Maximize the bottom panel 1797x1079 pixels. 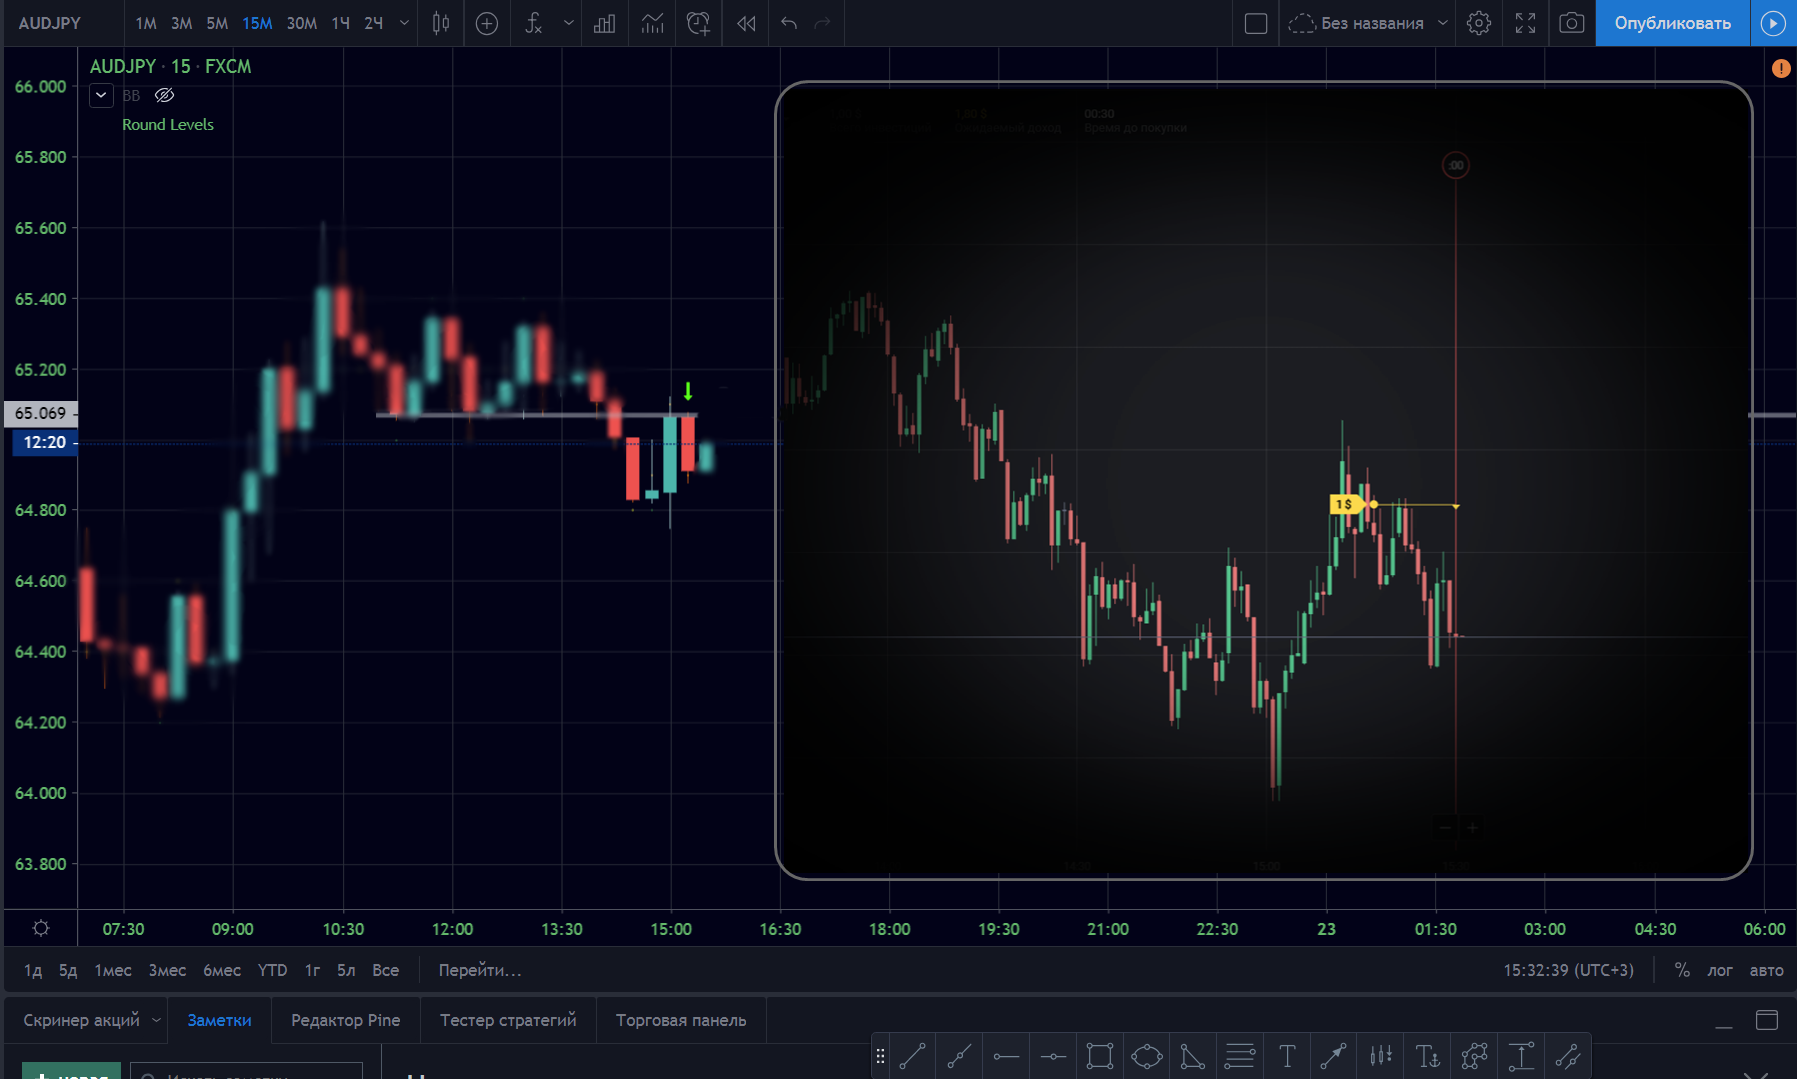1767,1020
